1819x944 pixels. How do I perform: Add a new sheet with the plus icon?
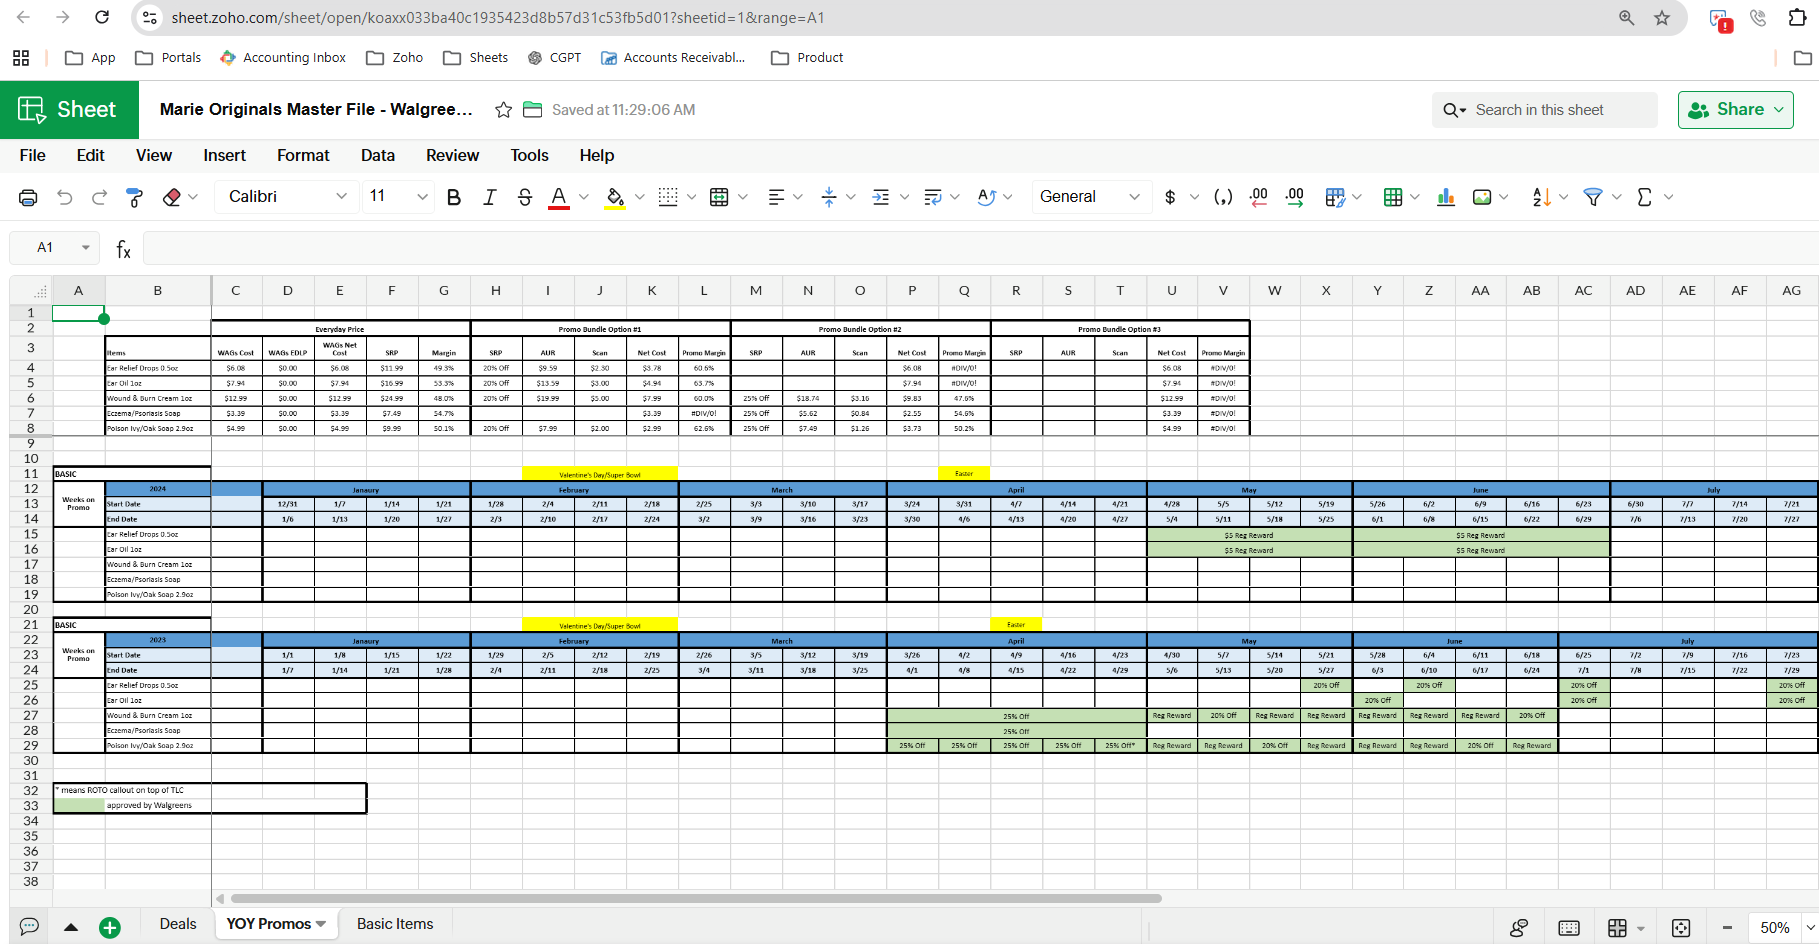point(110,928)
